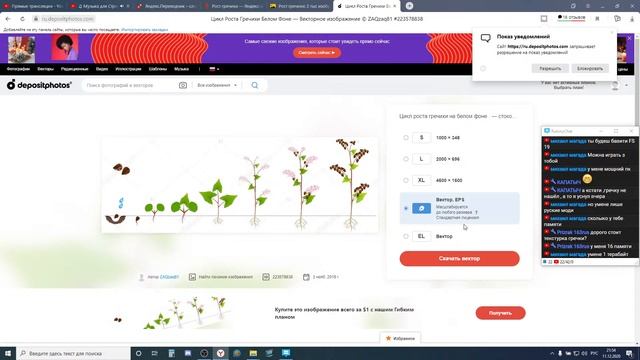Image resolution: width=640 pixels, height=360 pixels.
Task: Open the Музыка menu
Action: click(x=182, y=69)
